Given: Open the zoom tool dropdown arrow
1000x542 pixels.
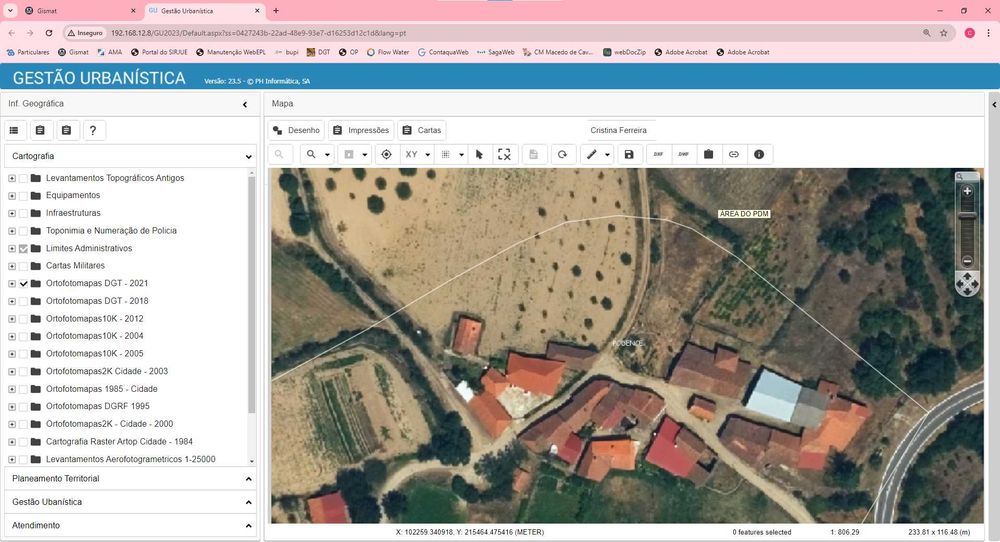Looking at the screenshot, I should pyautogui.click(x=327, y=154).
